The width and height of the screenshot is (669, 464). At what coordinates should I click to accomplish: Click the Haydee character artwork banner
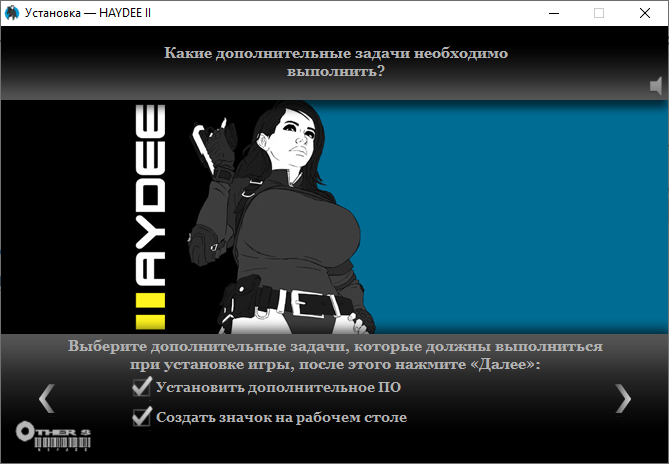[334, 217]
